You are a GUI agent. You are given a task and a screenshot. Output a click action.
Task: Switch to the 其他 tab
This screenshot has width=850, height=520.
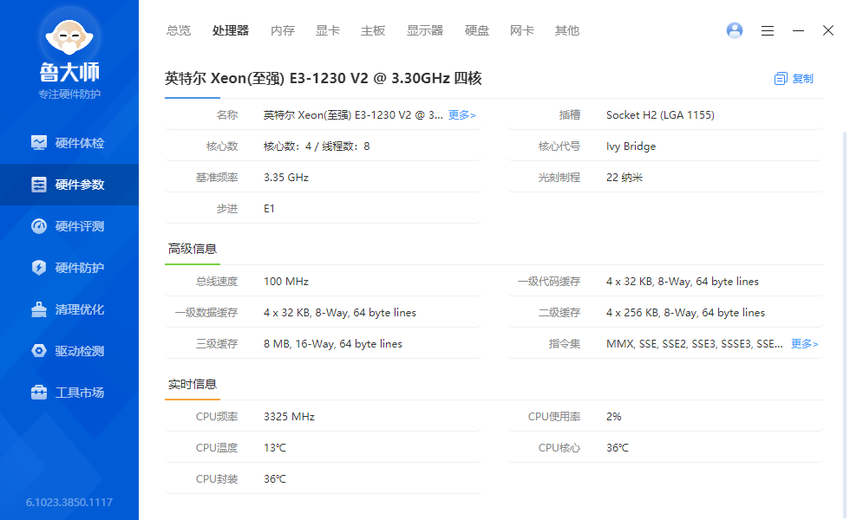pyautogui.click(x=567, y=30)
